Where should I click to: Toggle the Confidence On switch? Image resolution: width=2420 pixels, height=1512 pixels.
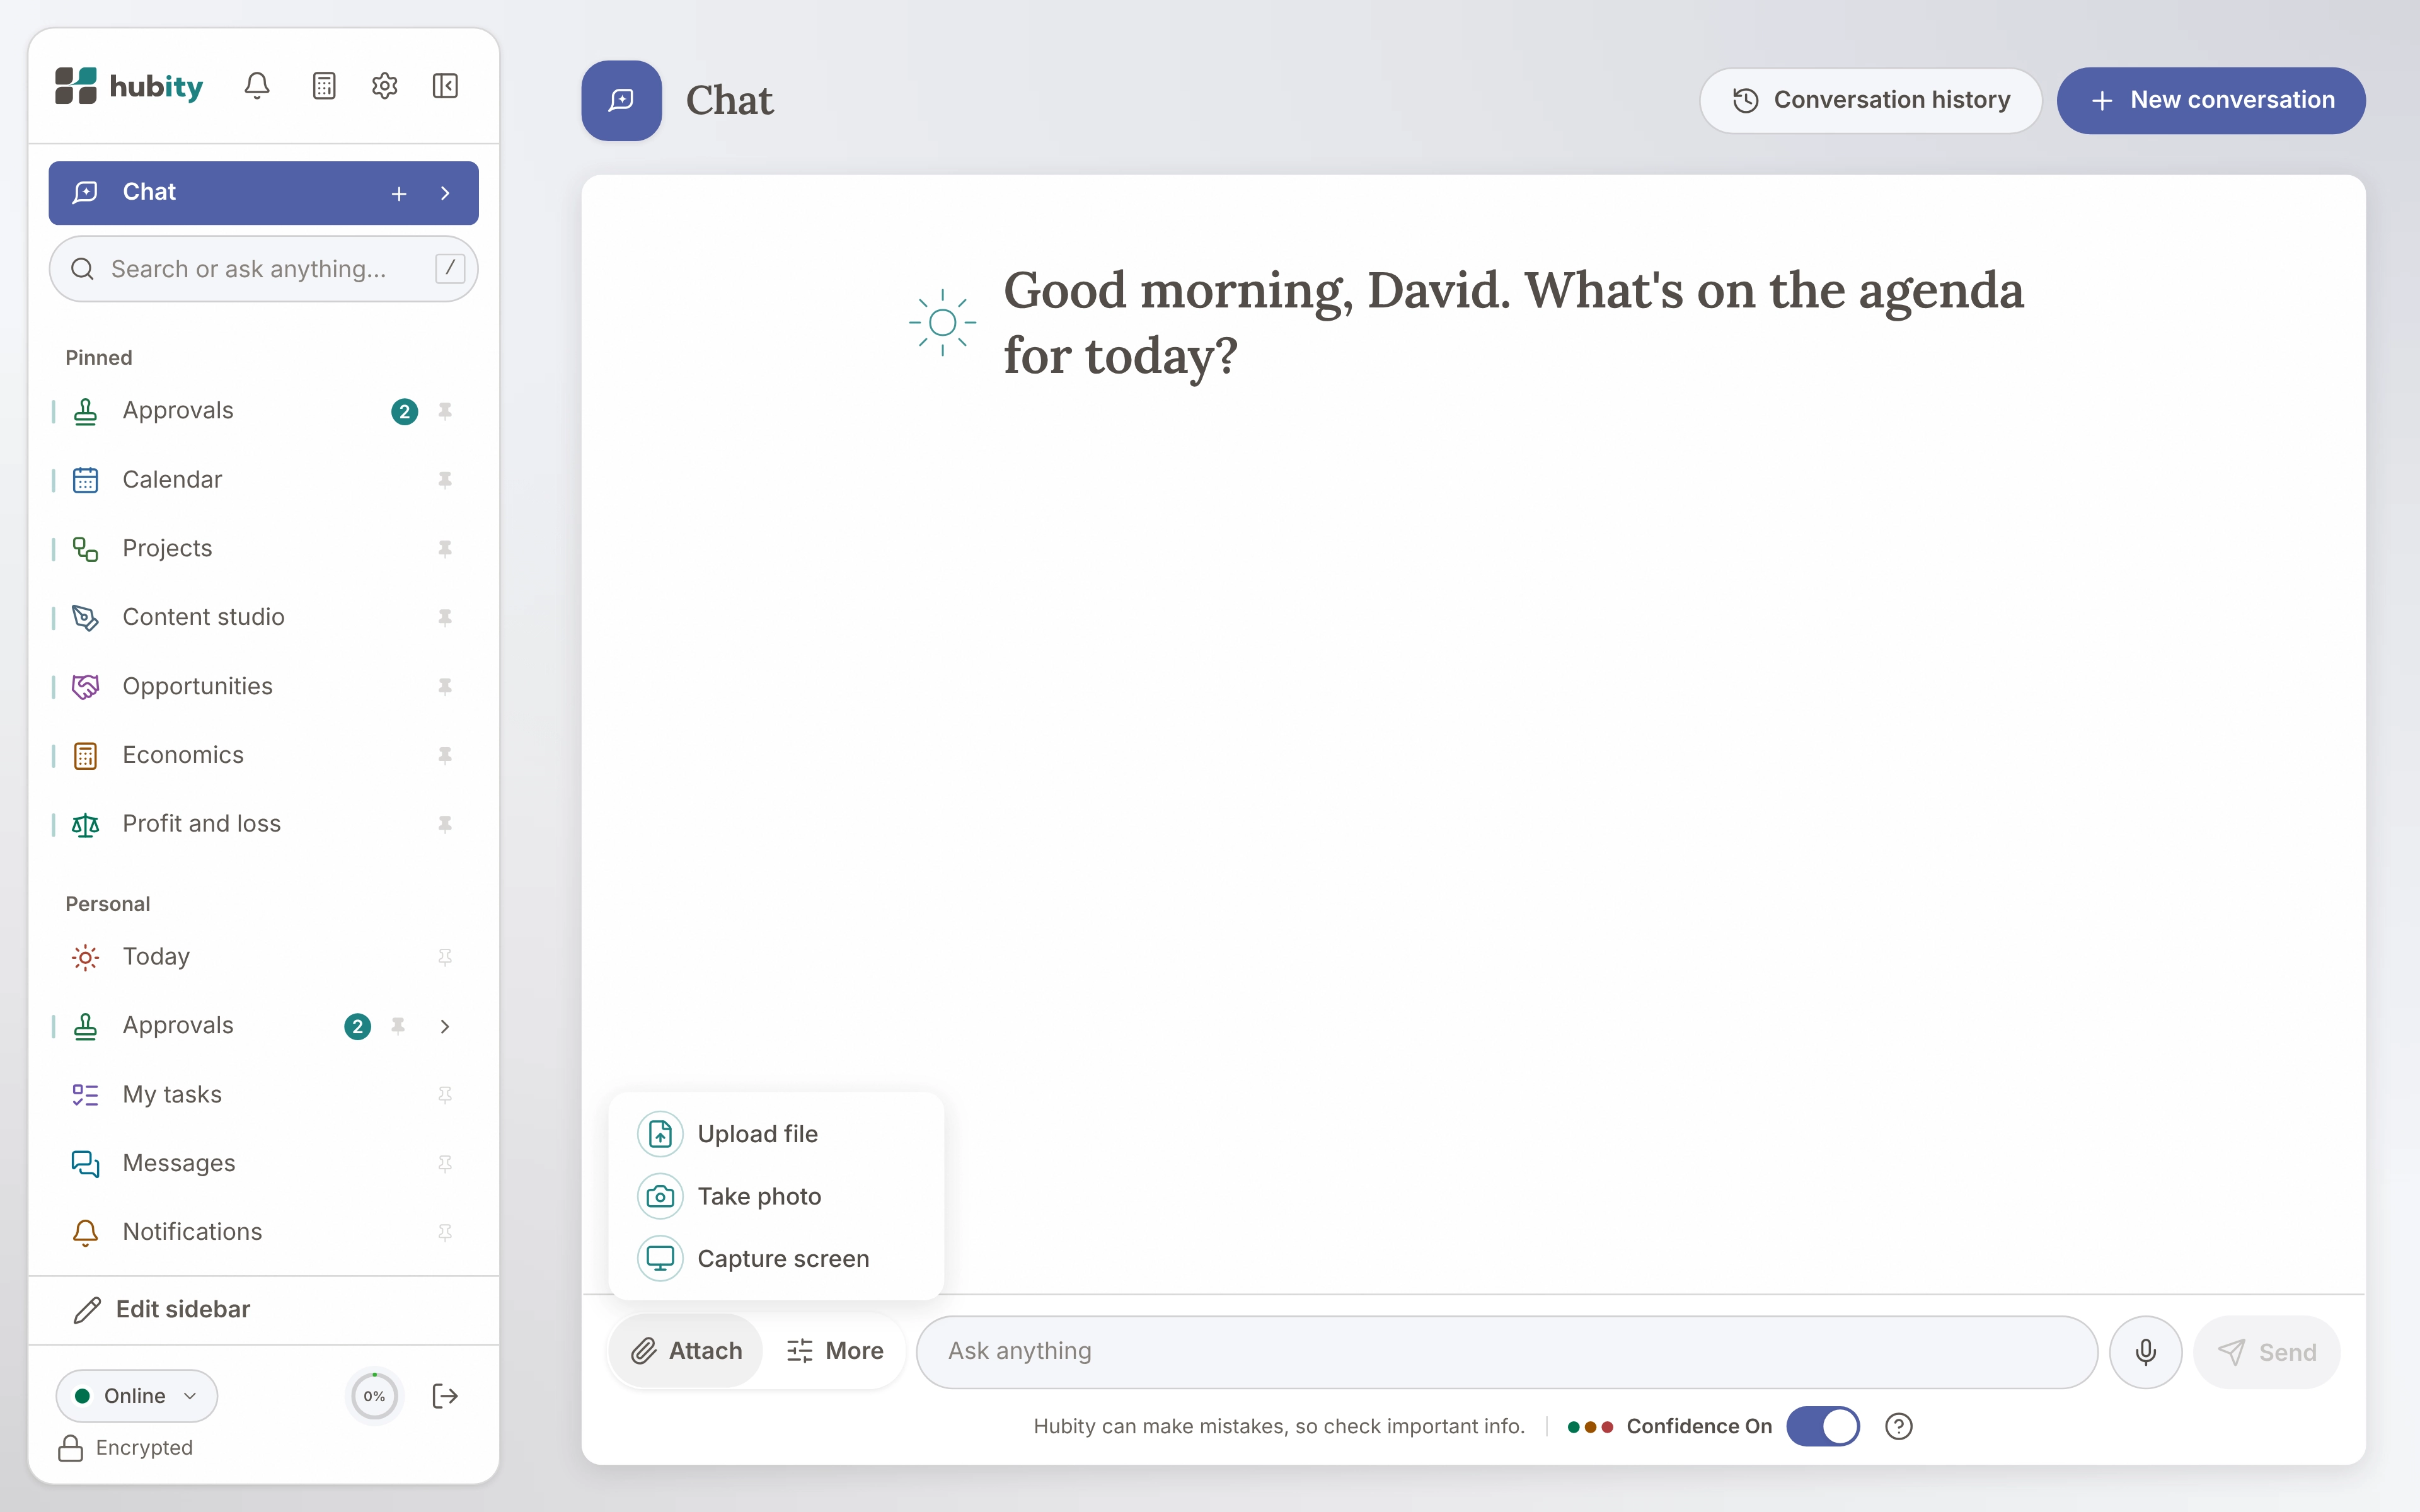(1823, 1426)
